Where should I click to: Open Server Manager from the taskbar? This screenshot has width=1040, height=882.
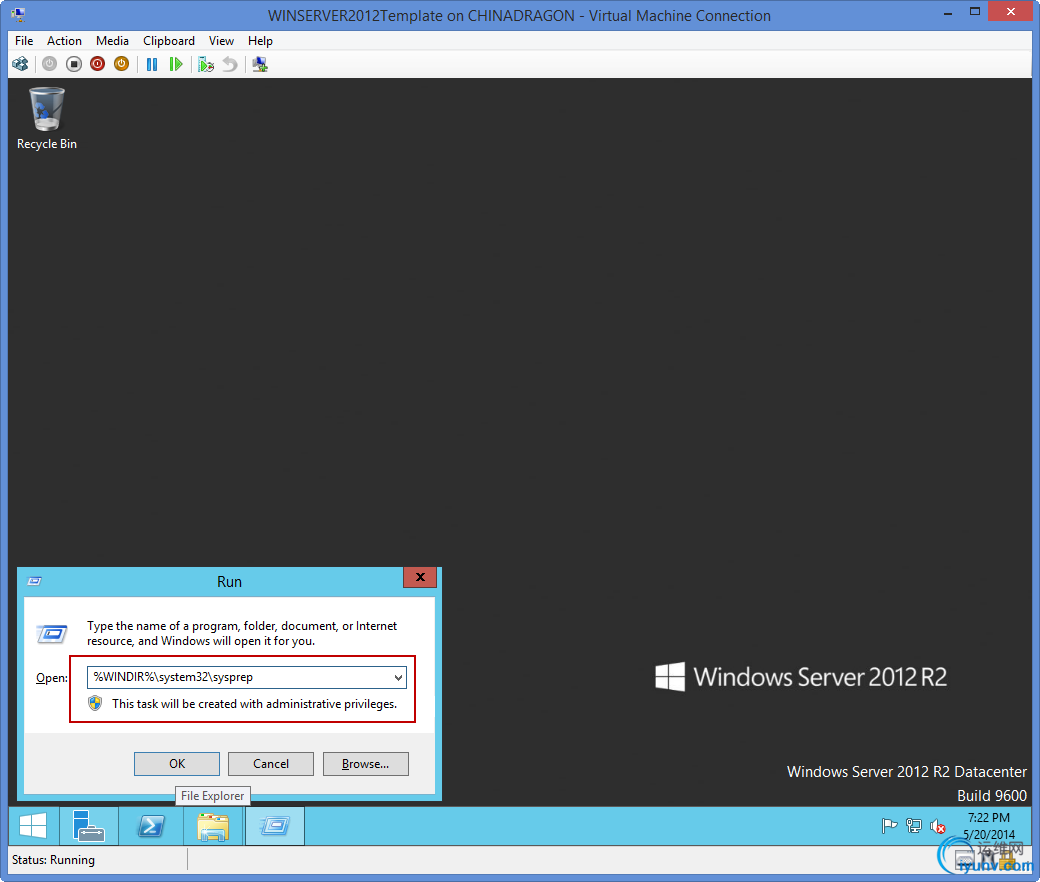(x=88, y=826)
